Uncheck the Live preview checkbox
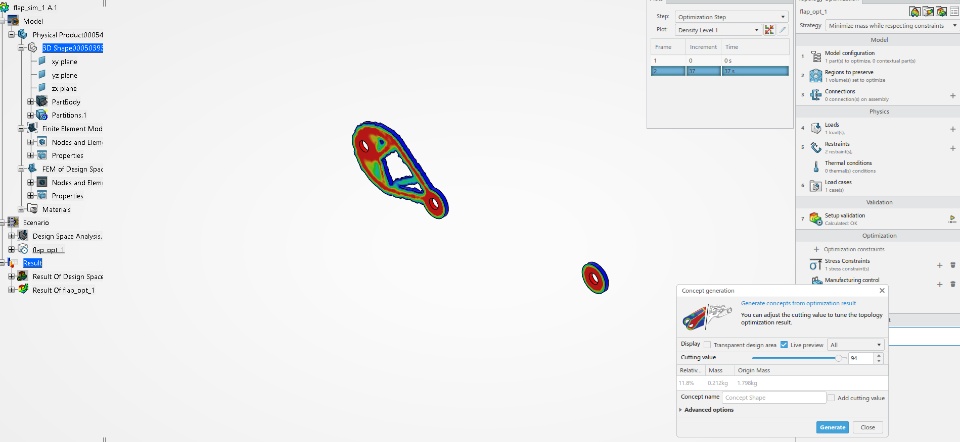Viewport: 960px width, 442px height. pyautogui.click(x=784, y=345)
